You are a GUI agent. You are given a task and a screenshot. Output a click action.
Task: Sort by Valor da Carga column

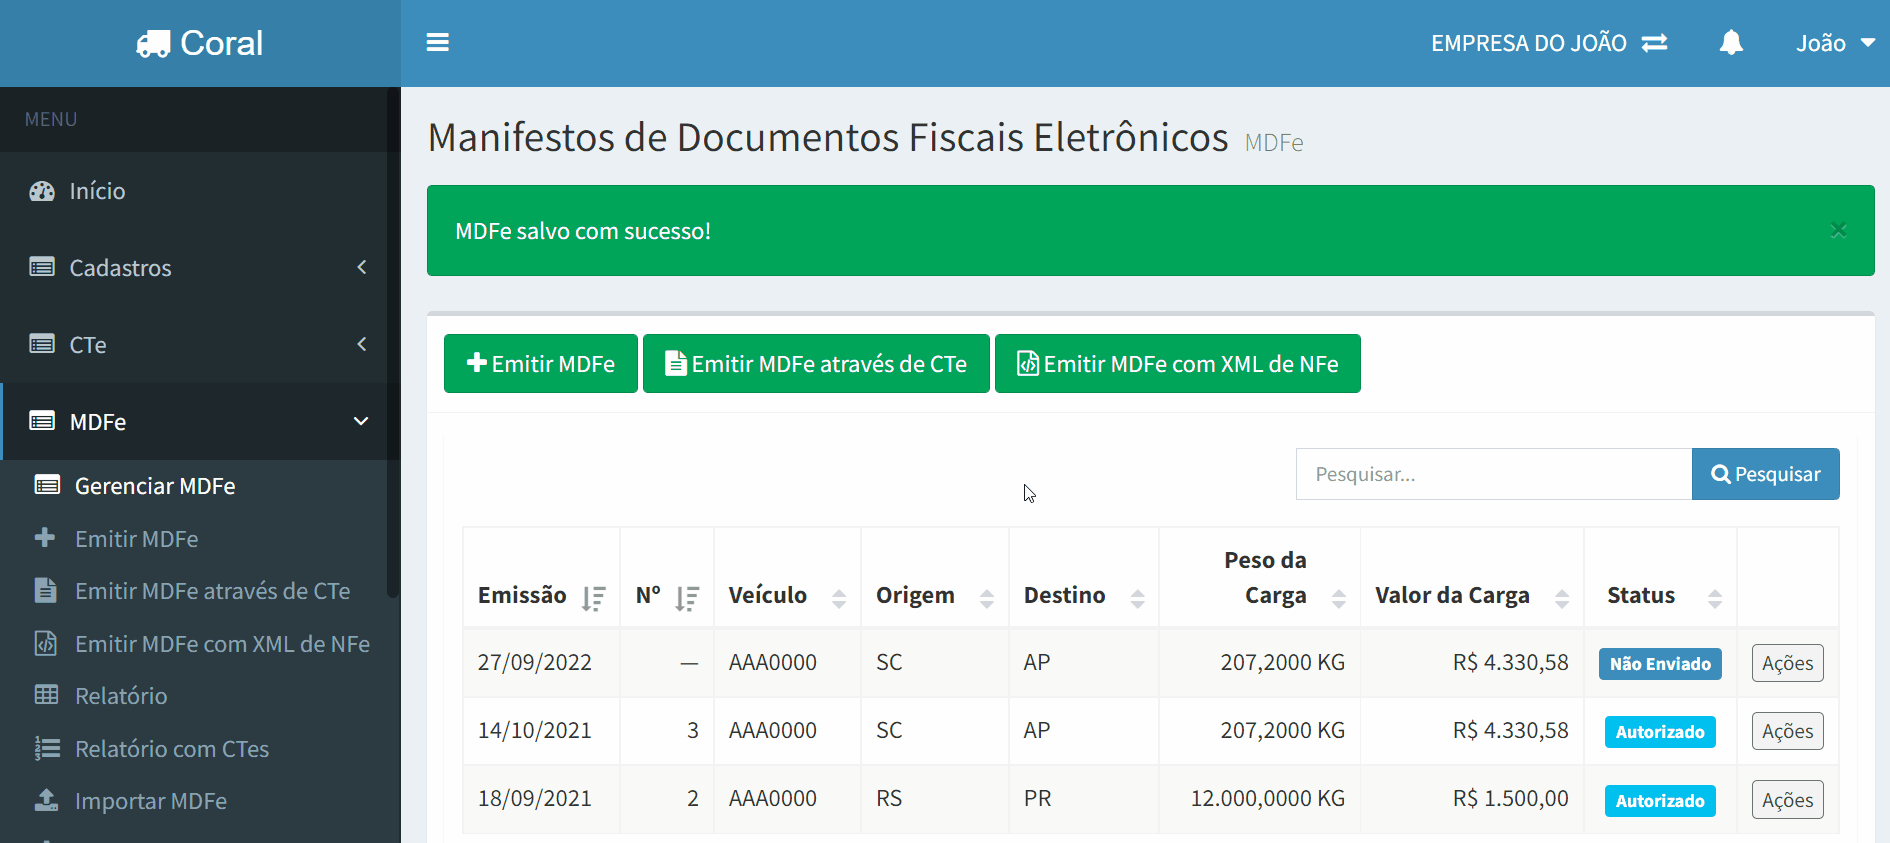[x=1561, y=598]
